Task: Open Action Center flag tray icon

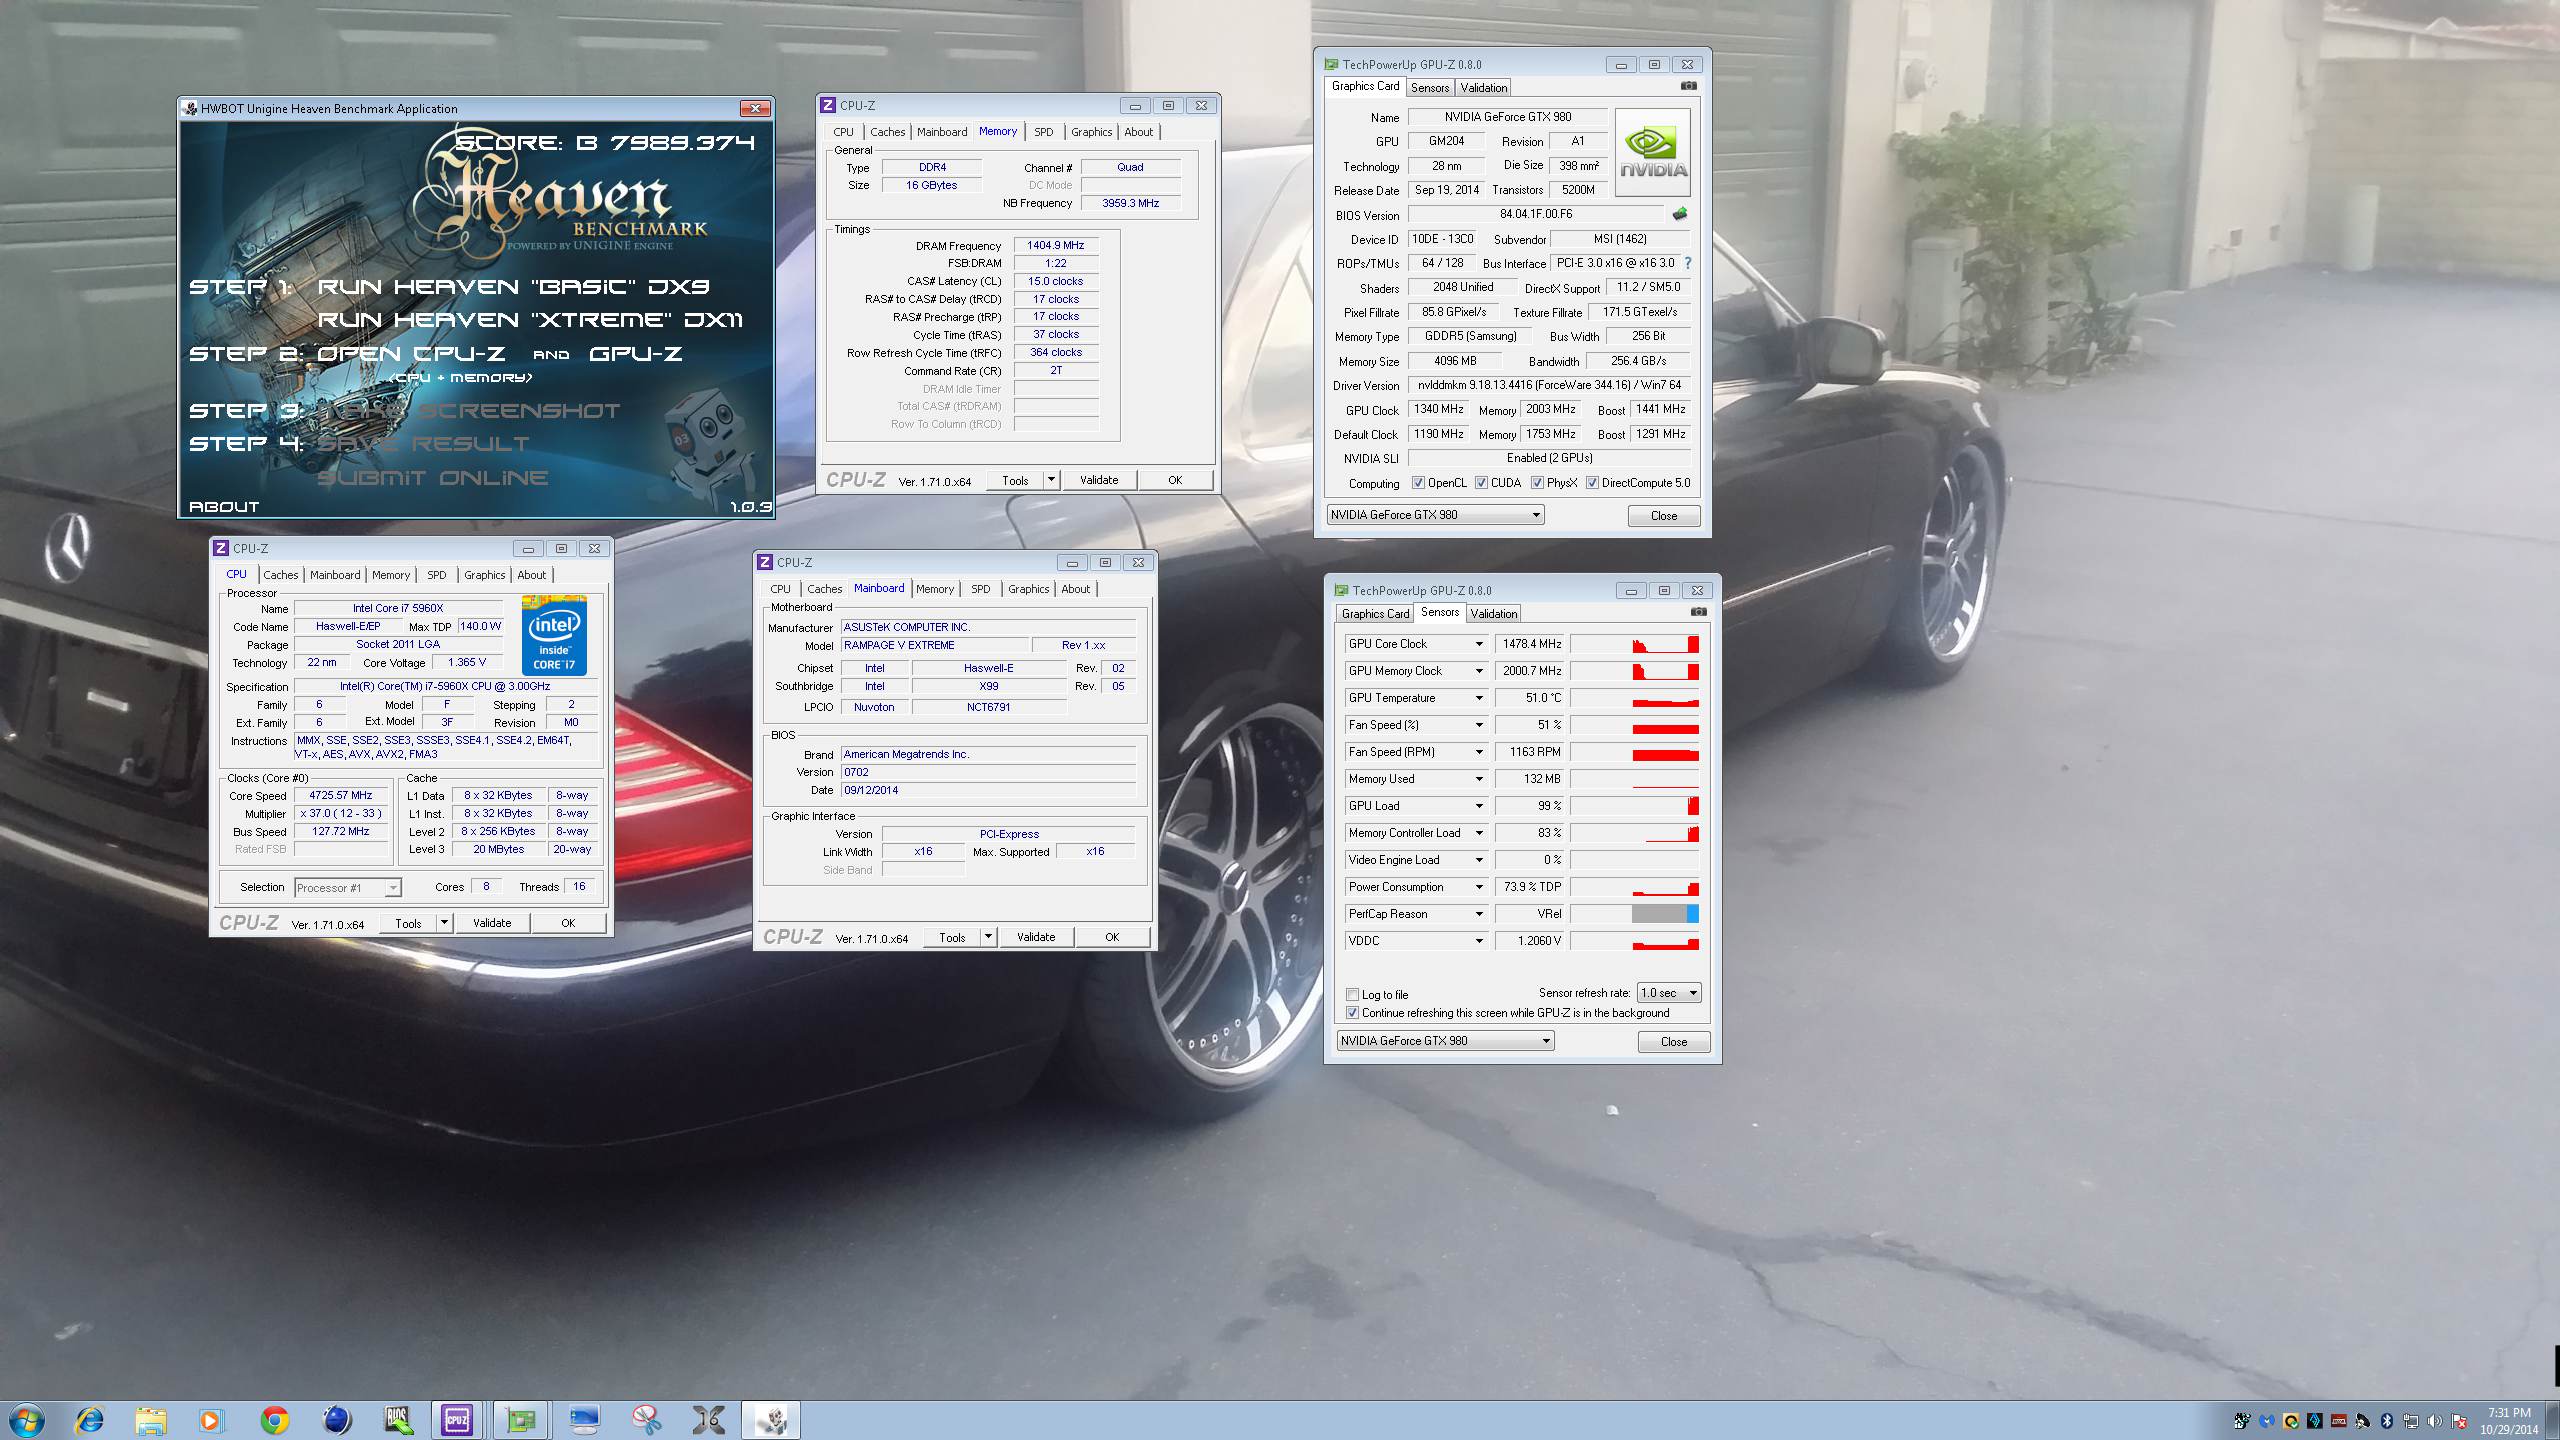Action: pyautogui.click(x=2459, y=1420)
